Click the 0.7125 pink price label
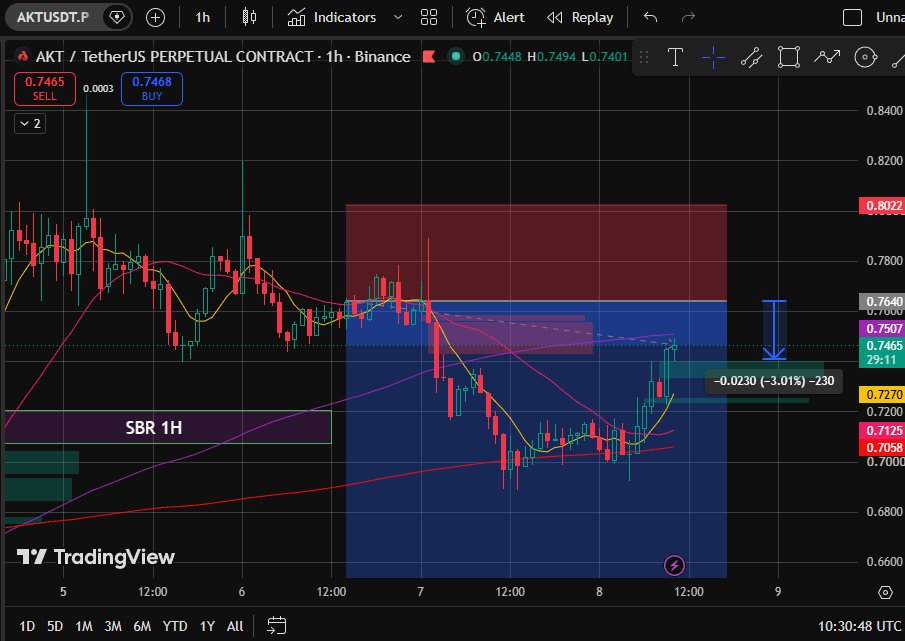Viewport: 905px width, 641px height. tap(882, 430)
